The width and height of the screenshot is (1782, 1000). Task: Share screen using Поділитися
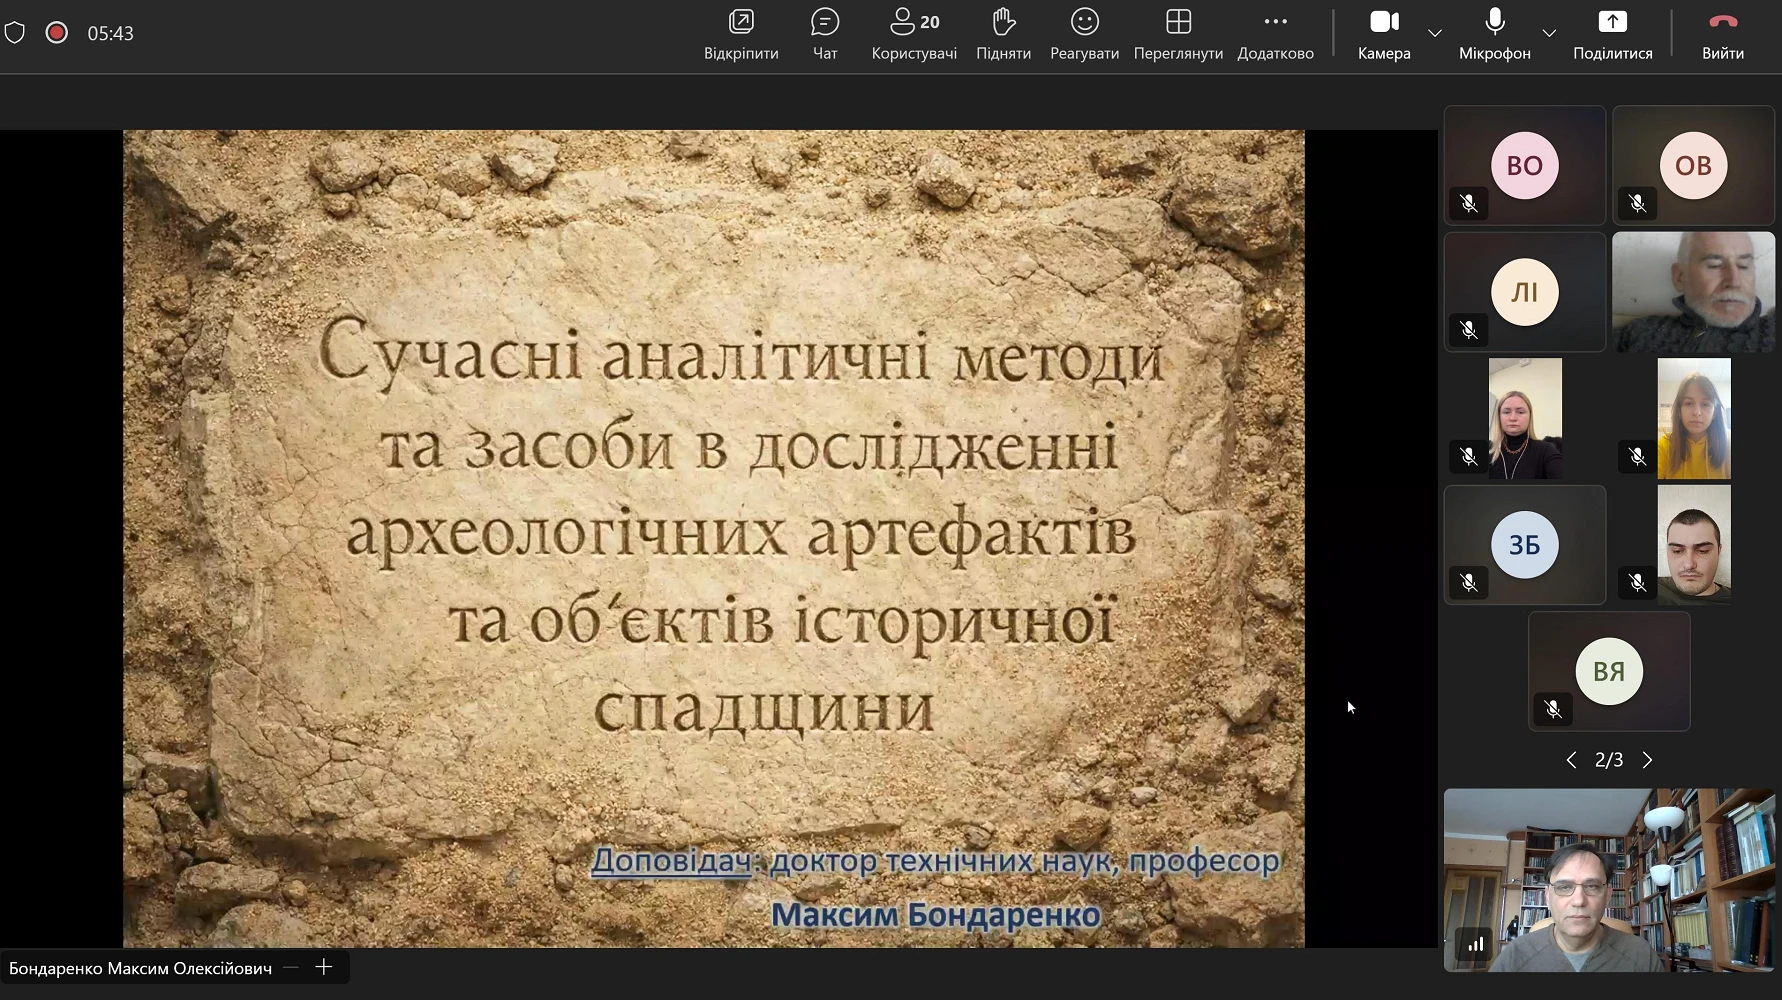tap(1612, 33)
